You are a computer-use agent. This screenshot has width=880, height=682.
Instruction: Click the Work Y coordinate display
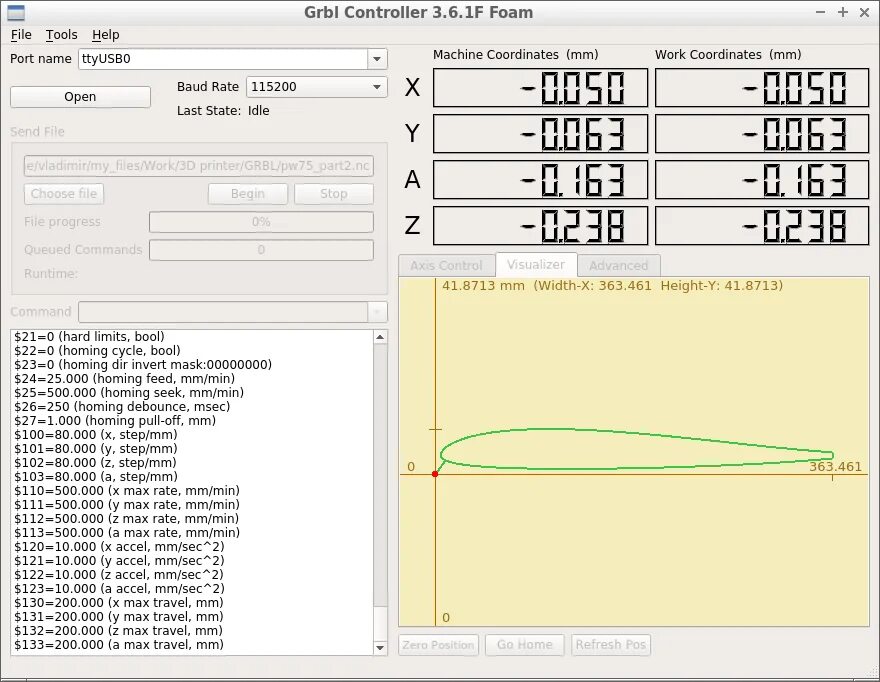tap(762, 134)
